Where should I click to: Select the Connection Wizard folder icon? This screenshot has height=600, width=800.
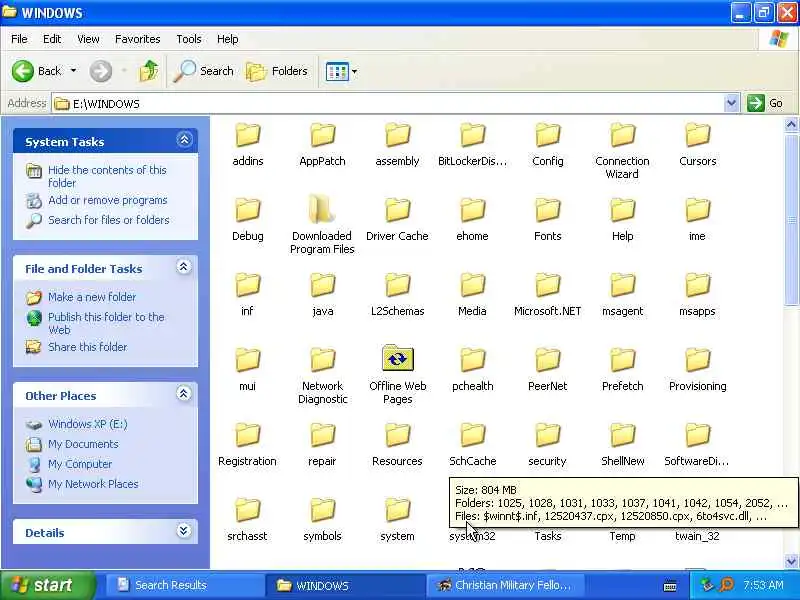pyautogui.click(x=622, y=136)
